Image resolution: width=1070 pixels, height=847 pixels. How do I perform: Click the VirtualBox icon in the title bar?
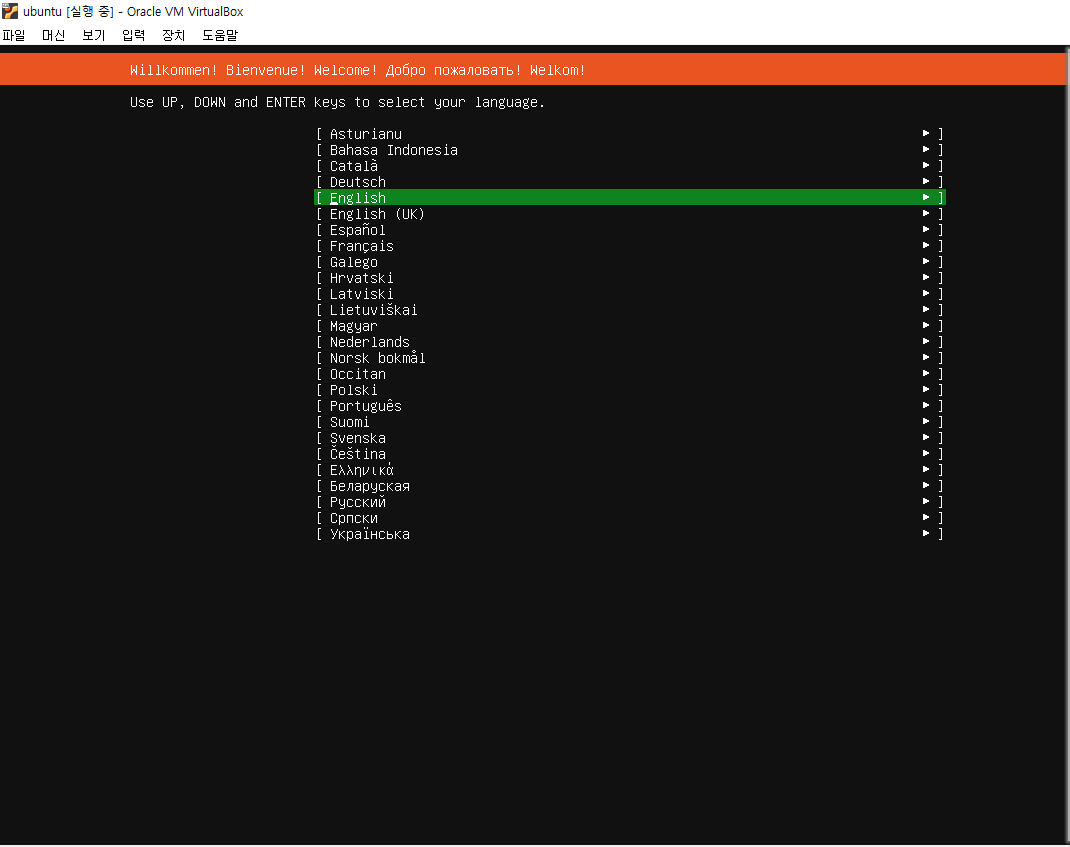click(10, 11)
